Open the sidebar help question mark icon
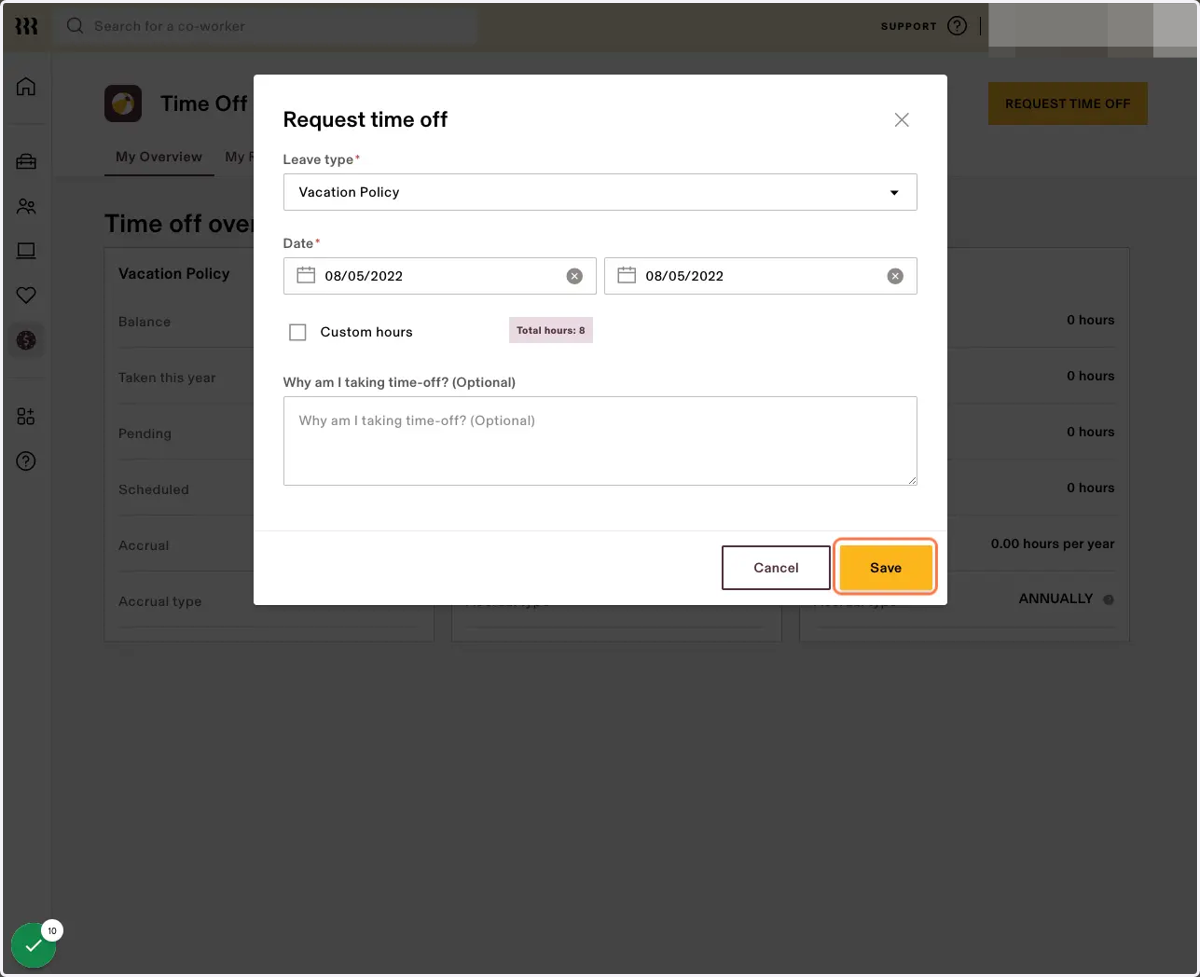 [x=26, y=461]
